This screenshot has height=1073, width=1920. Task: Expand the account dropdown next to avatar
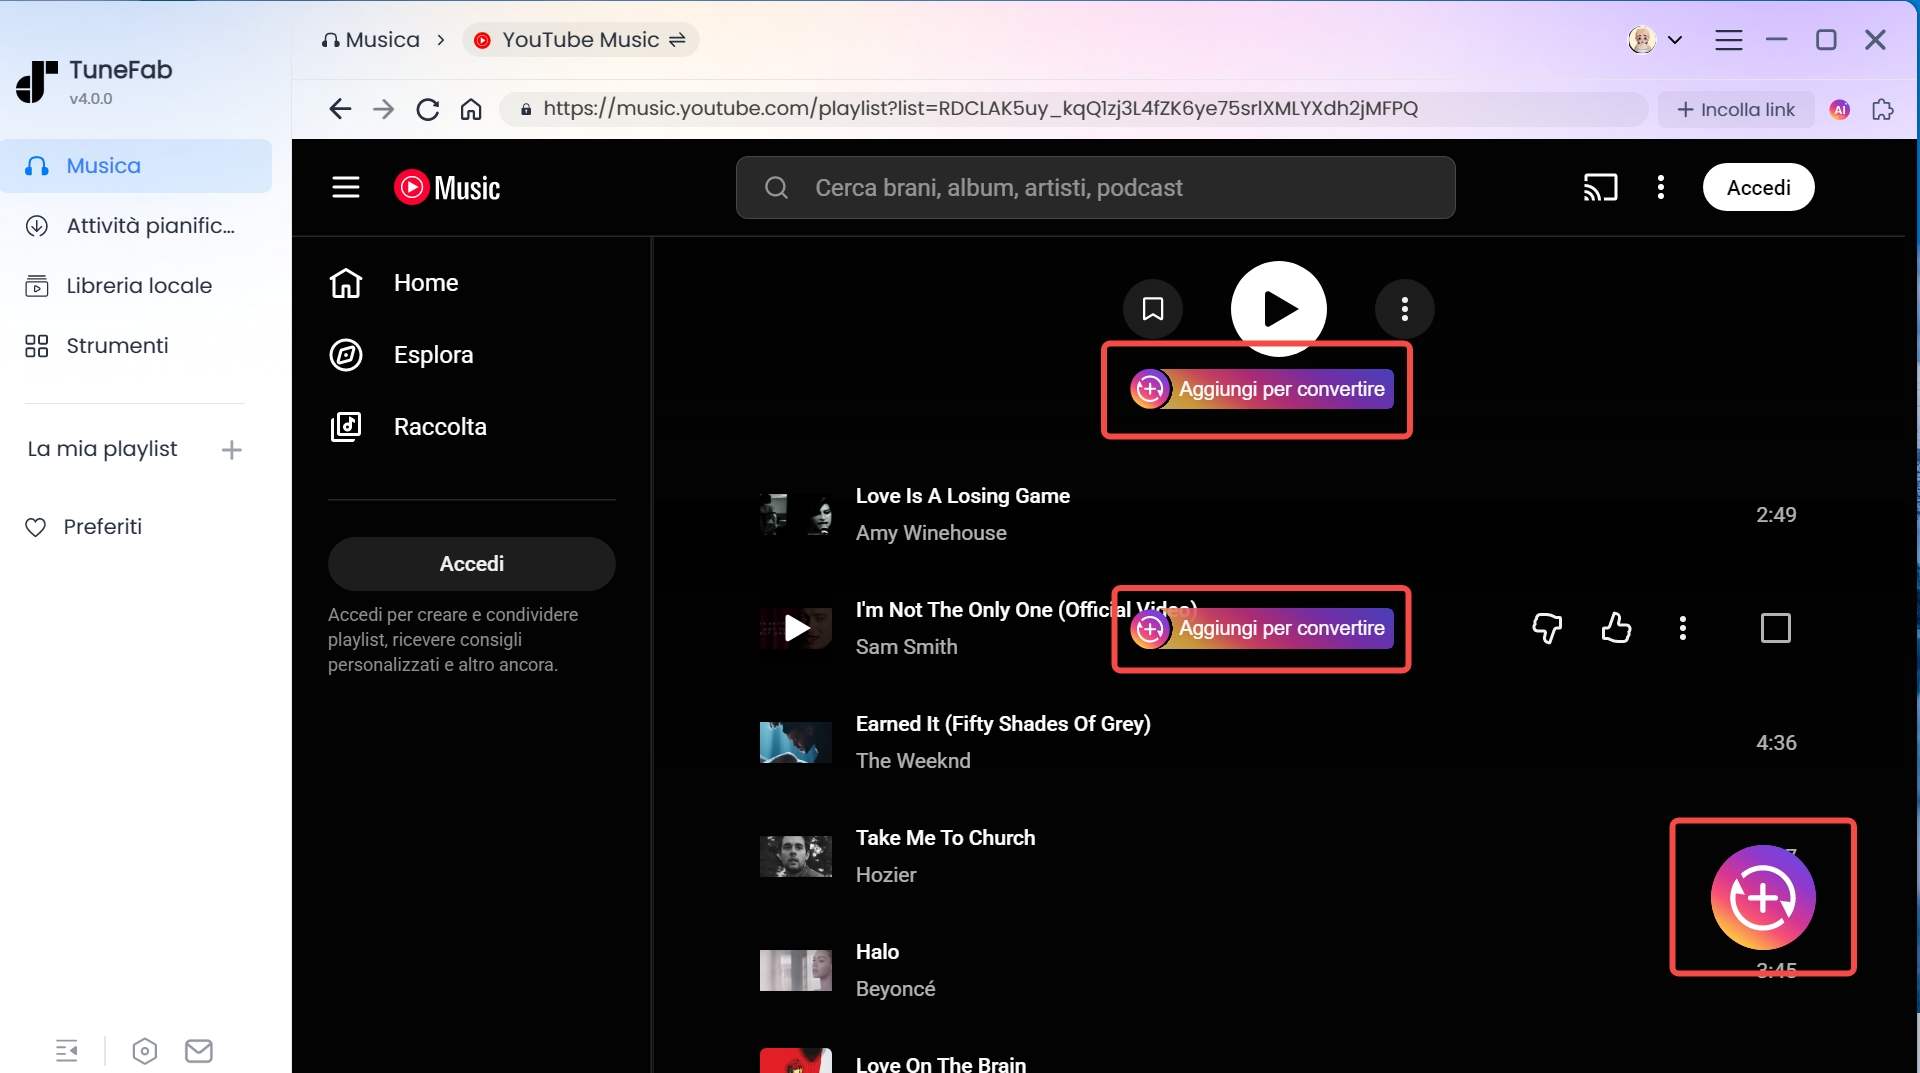(x=1677, y=39)
